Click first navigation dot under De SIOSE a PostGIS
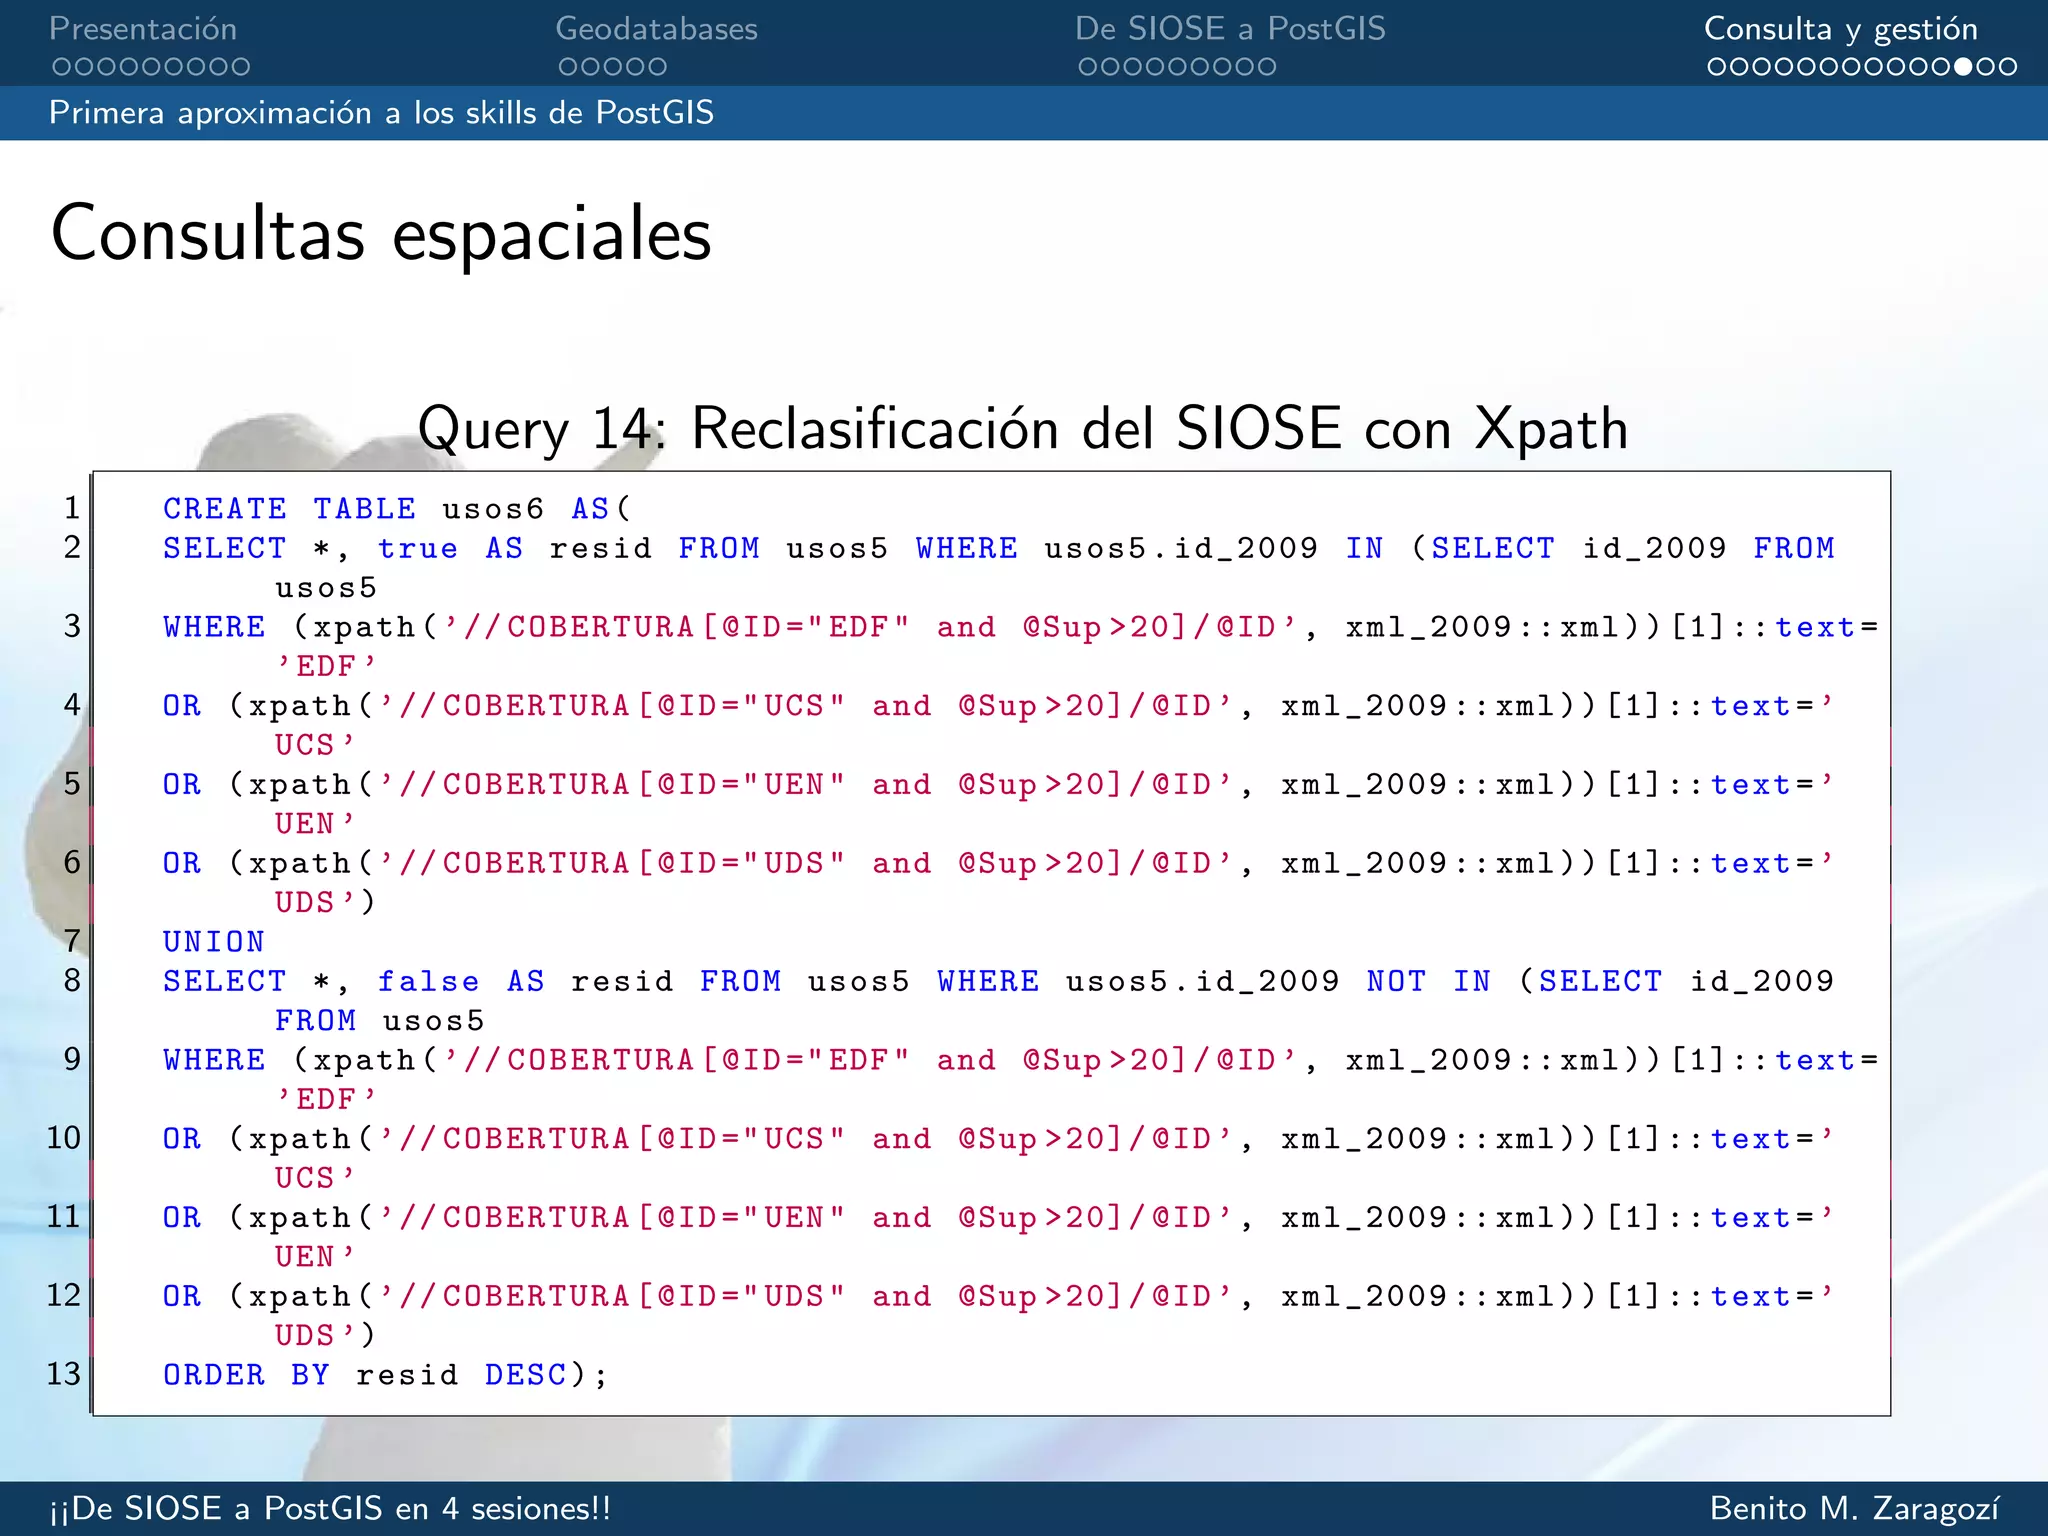This screenshot has height=1536, width=2048. pyautogui.click(x=1088, y=67)
